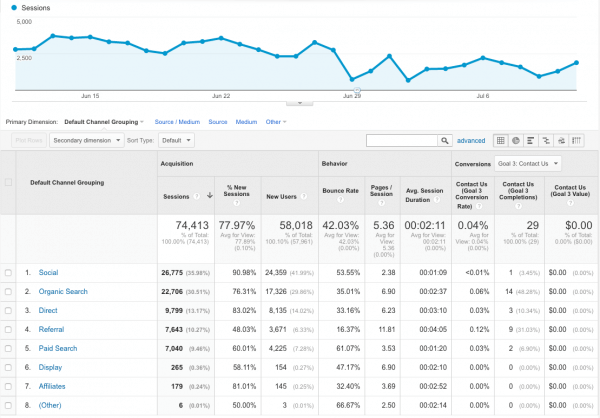
Task: Switch to pie chart percentage view
Action: coord(516,140)
